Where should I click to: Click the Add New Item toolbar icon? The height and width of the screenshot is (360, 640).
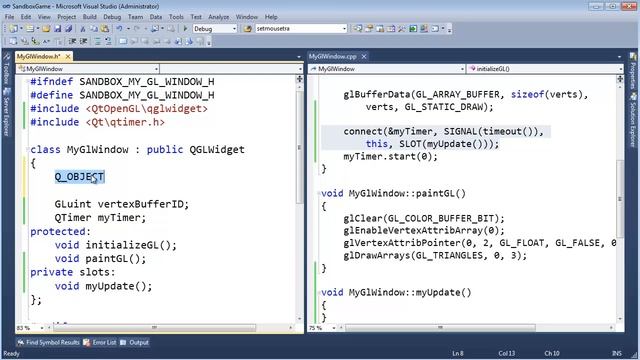point(30,29)
